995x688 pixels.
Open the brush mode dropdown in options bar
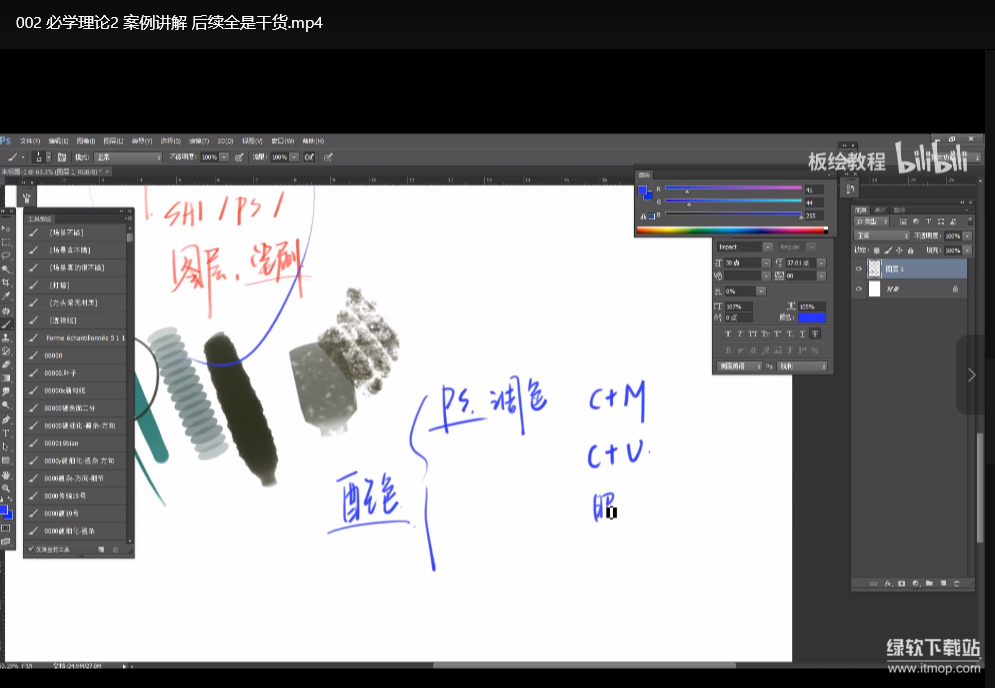point(128,157)
